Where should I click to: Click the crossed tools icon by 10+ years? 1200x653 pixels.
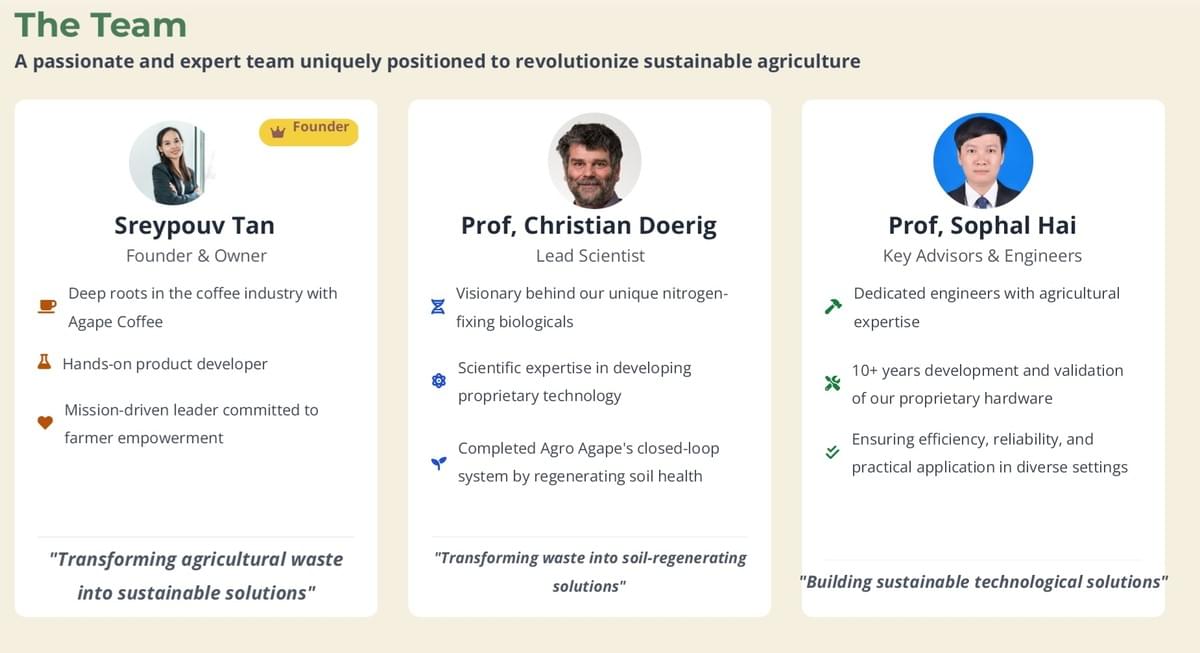pyautogui.click(x=832, y=383)
